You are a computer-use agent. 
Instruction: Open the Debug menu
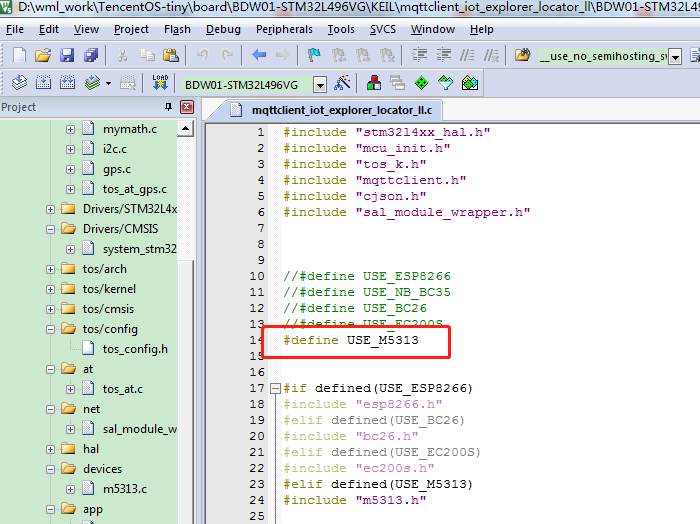point(223,29)
